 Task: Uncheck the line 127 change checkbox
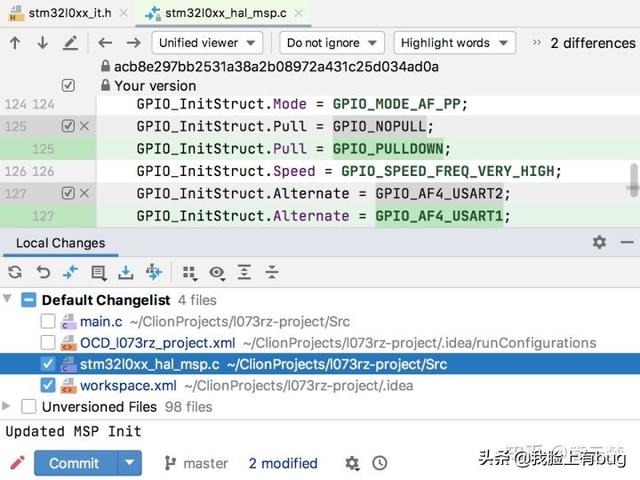coord(68,193)
